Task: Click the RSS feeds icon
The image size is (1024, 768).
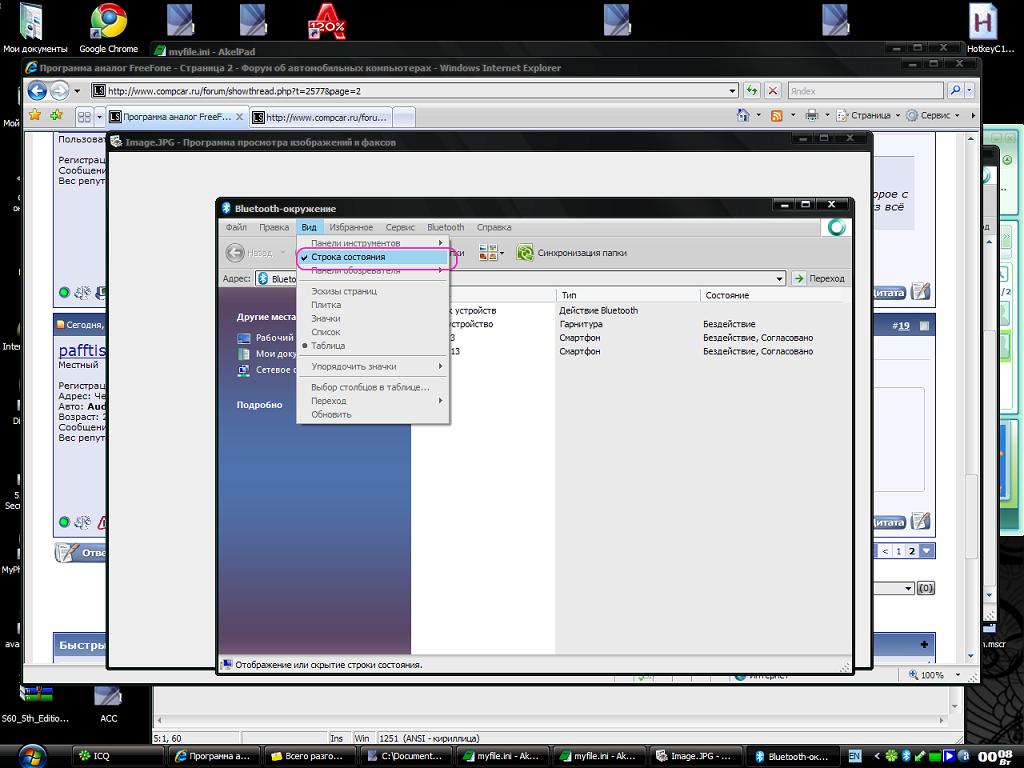Action: 777,116
